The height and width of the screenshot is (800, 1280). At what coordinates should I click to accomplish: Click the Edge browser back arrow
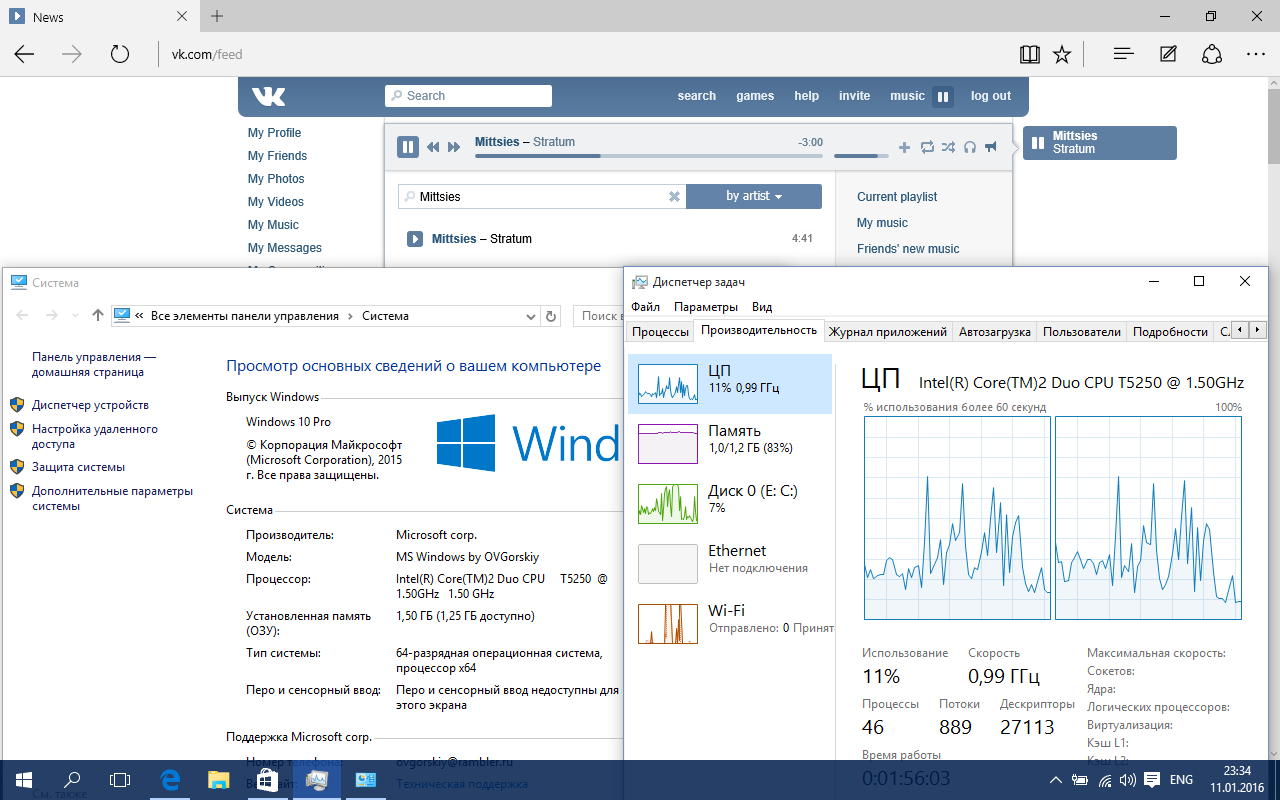click(24, 54)
